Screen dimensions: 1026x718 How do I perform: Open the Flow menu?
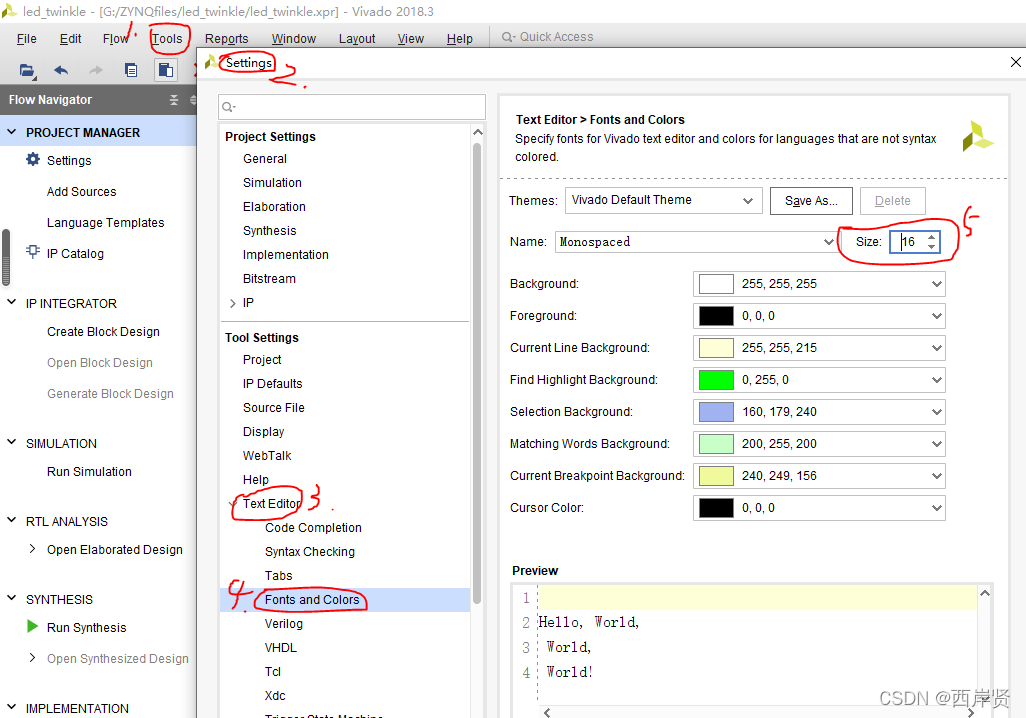point(115,39)
